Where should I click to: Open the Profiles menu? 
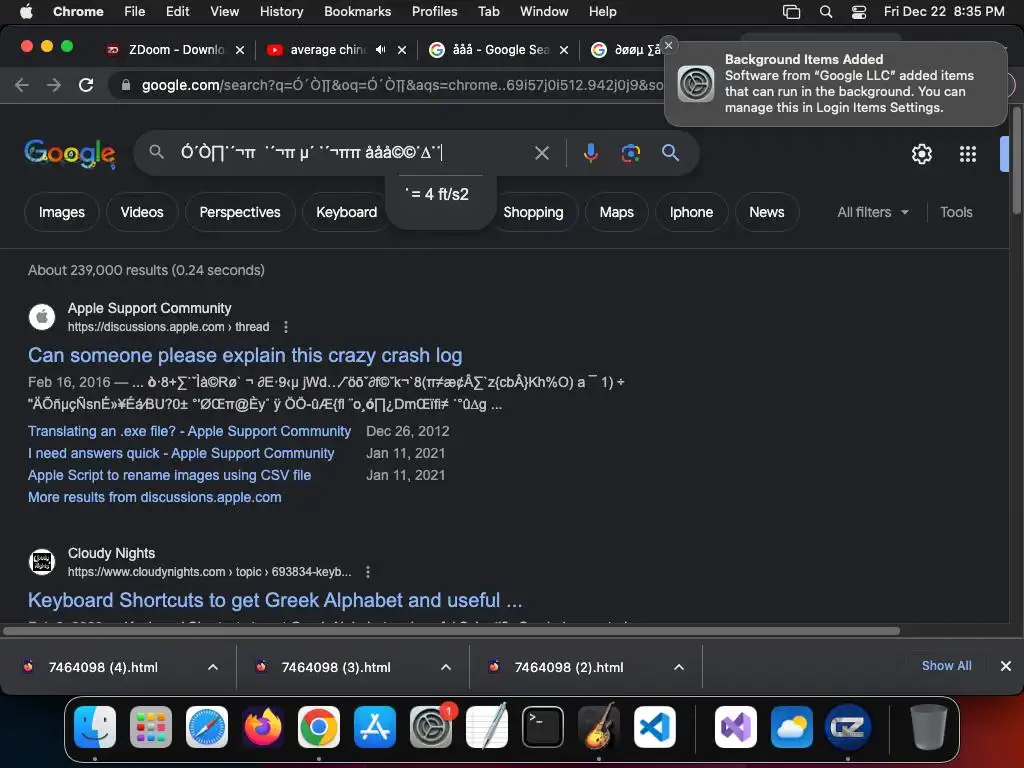[434, 11]
